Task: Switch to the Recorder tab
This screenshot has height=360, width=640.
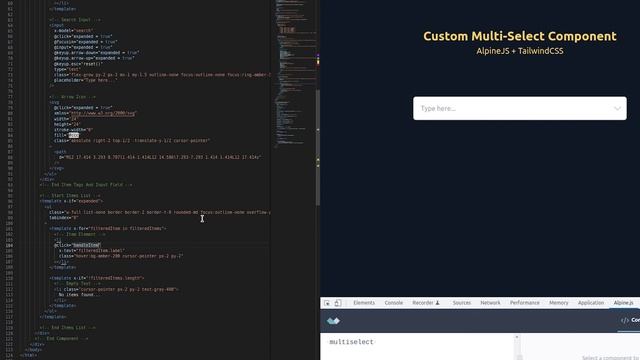Action: (426, 303)
